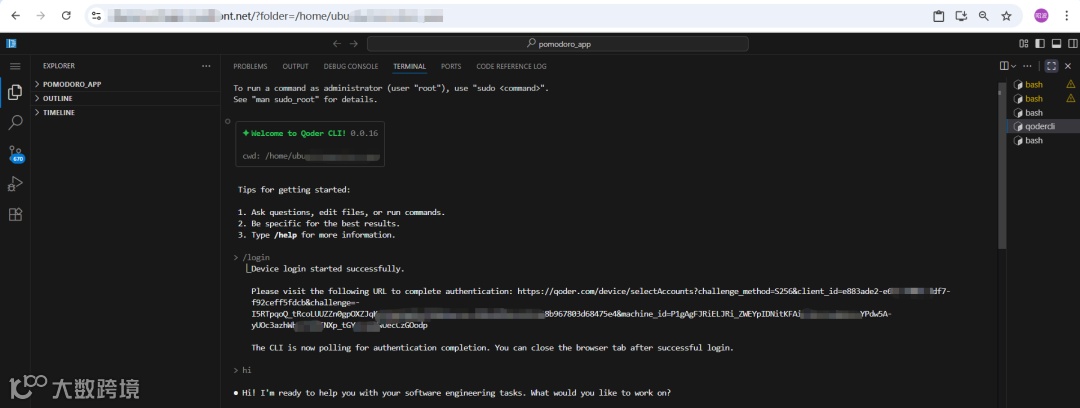Screen dimensions: 1080x408
Task: Open the split terminal dropdown arrow
Action: 1013,66
